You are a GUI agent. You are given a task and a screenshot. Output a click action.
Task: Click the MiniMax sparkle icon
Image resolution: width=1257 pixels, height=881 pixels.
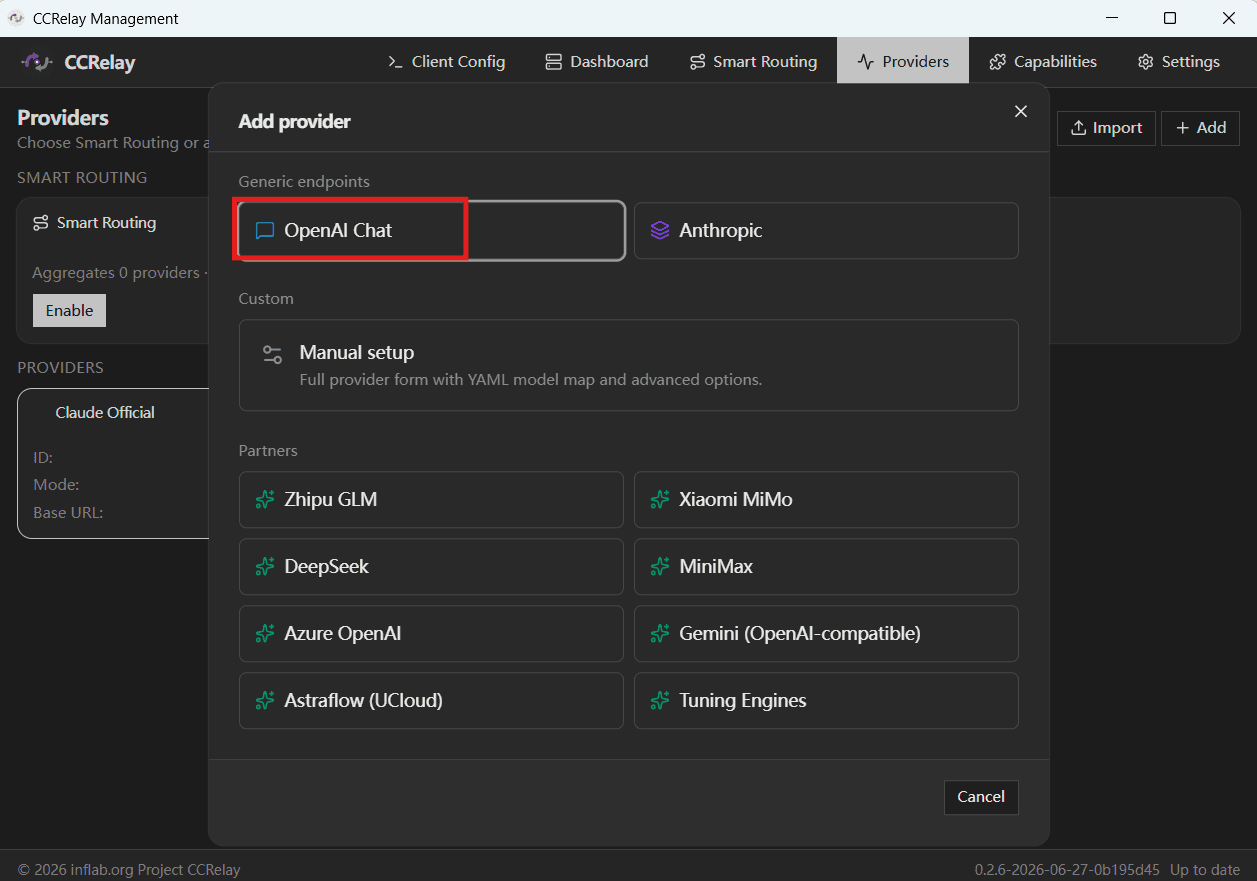pyautogui.click(x=660, y=567)
